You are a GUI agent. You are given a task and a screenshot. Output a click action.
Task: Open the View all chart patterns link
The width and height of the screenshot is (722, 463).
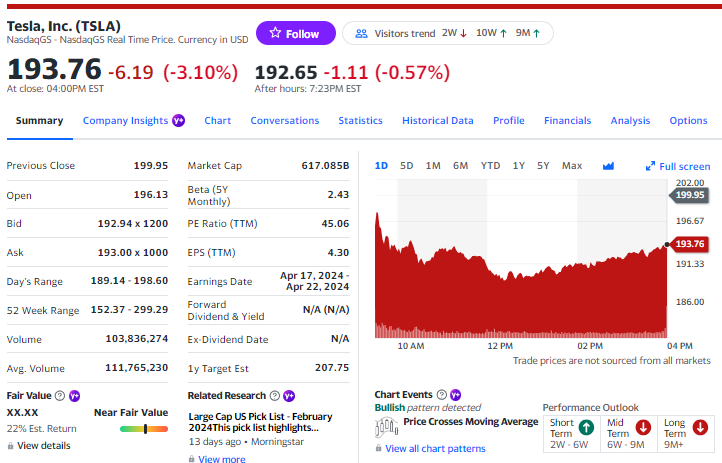[435, 448]
